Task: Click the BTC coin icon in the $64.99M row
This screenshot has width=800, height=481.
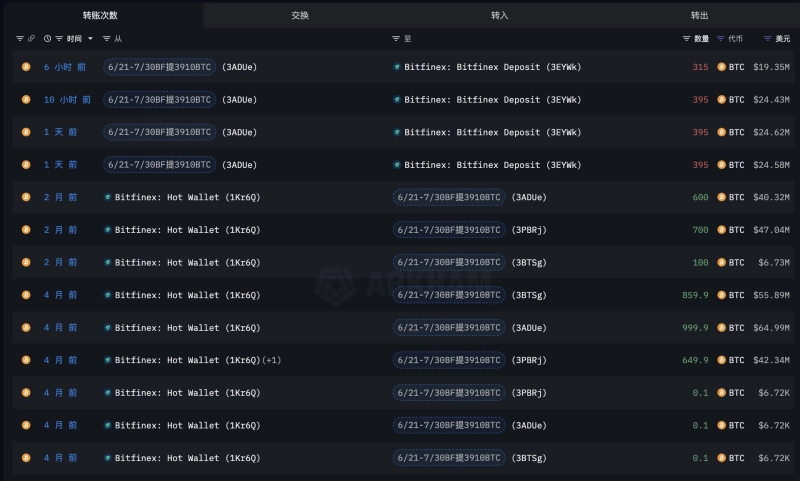Action: [721, 328]
